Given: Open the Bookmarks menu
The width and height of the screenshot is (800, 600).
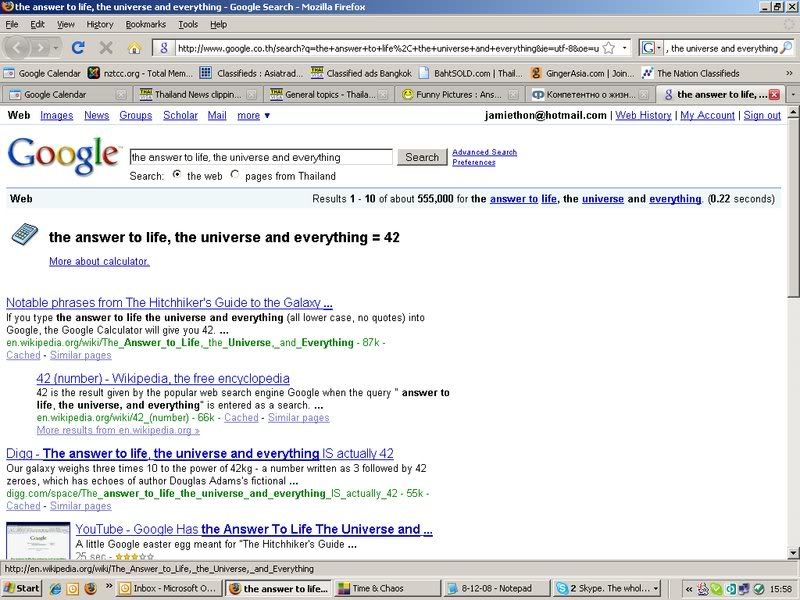Looking at the screenshot, I should [x=145, y=24].
